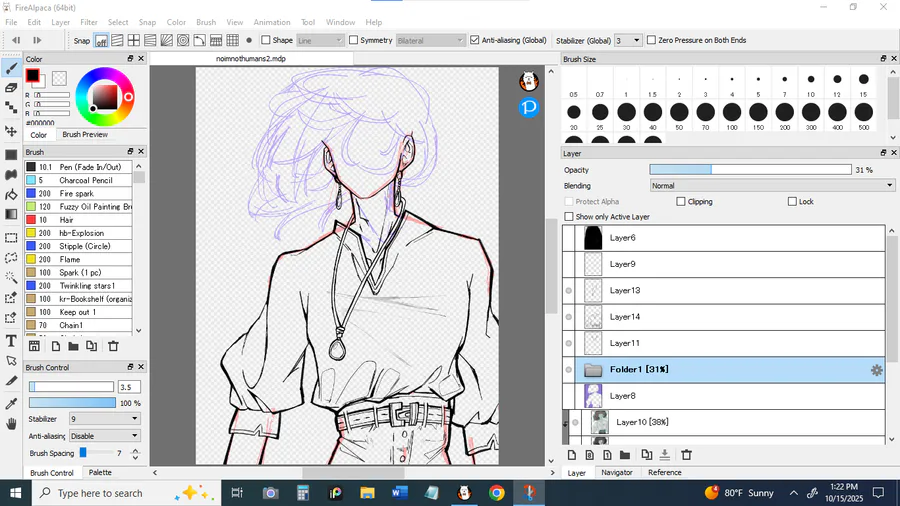This screenshot has width=900, height=506.
Task: Toggle the Shape checkbox
Action: point(266,40)
